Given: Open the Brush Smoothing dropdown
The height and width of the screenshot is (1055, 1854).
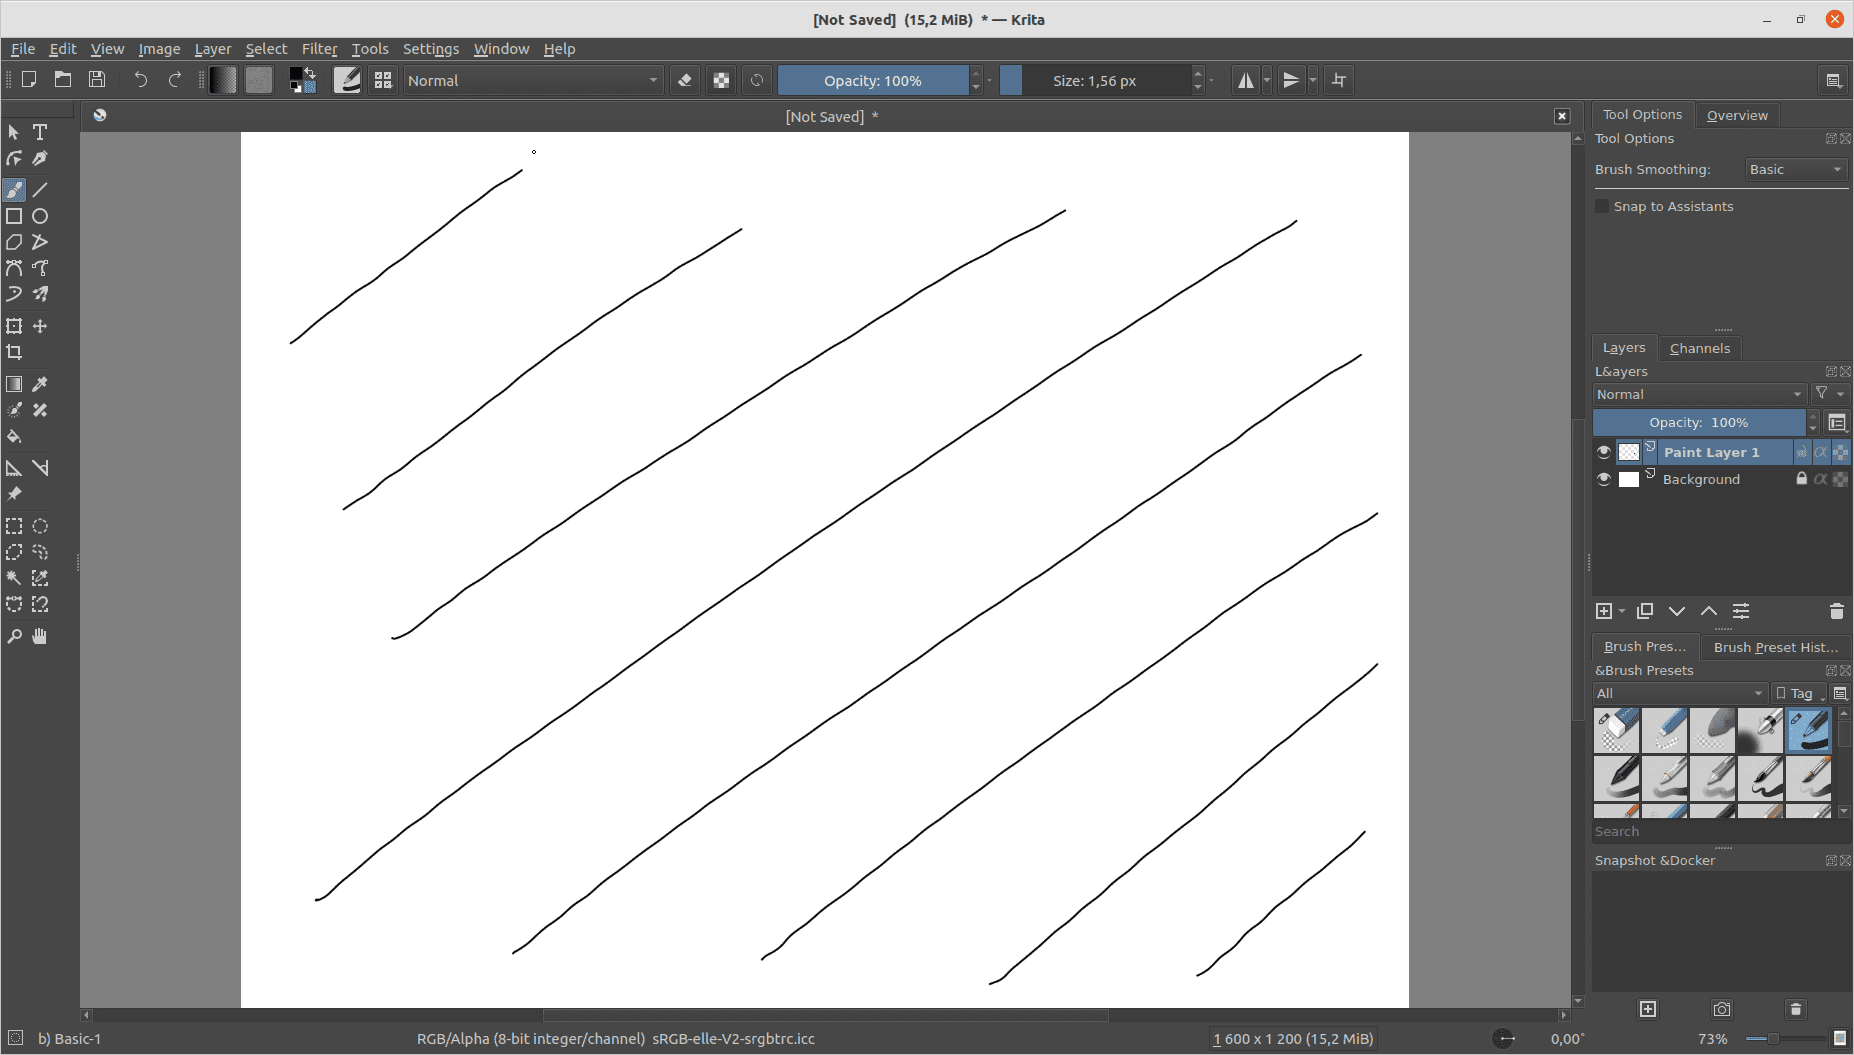Looking at the screenshot, I should (x=1795, y=170).
